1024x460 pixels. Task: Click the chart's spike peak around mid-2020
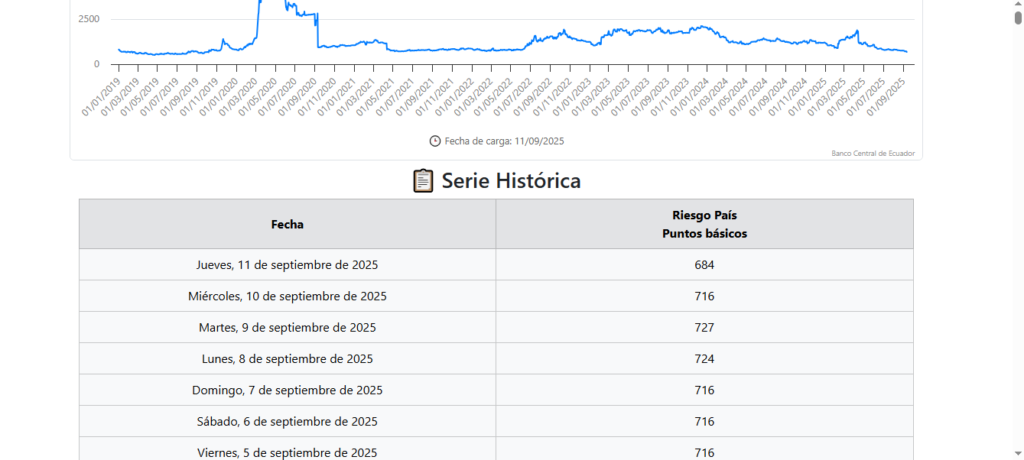(262, 4)
